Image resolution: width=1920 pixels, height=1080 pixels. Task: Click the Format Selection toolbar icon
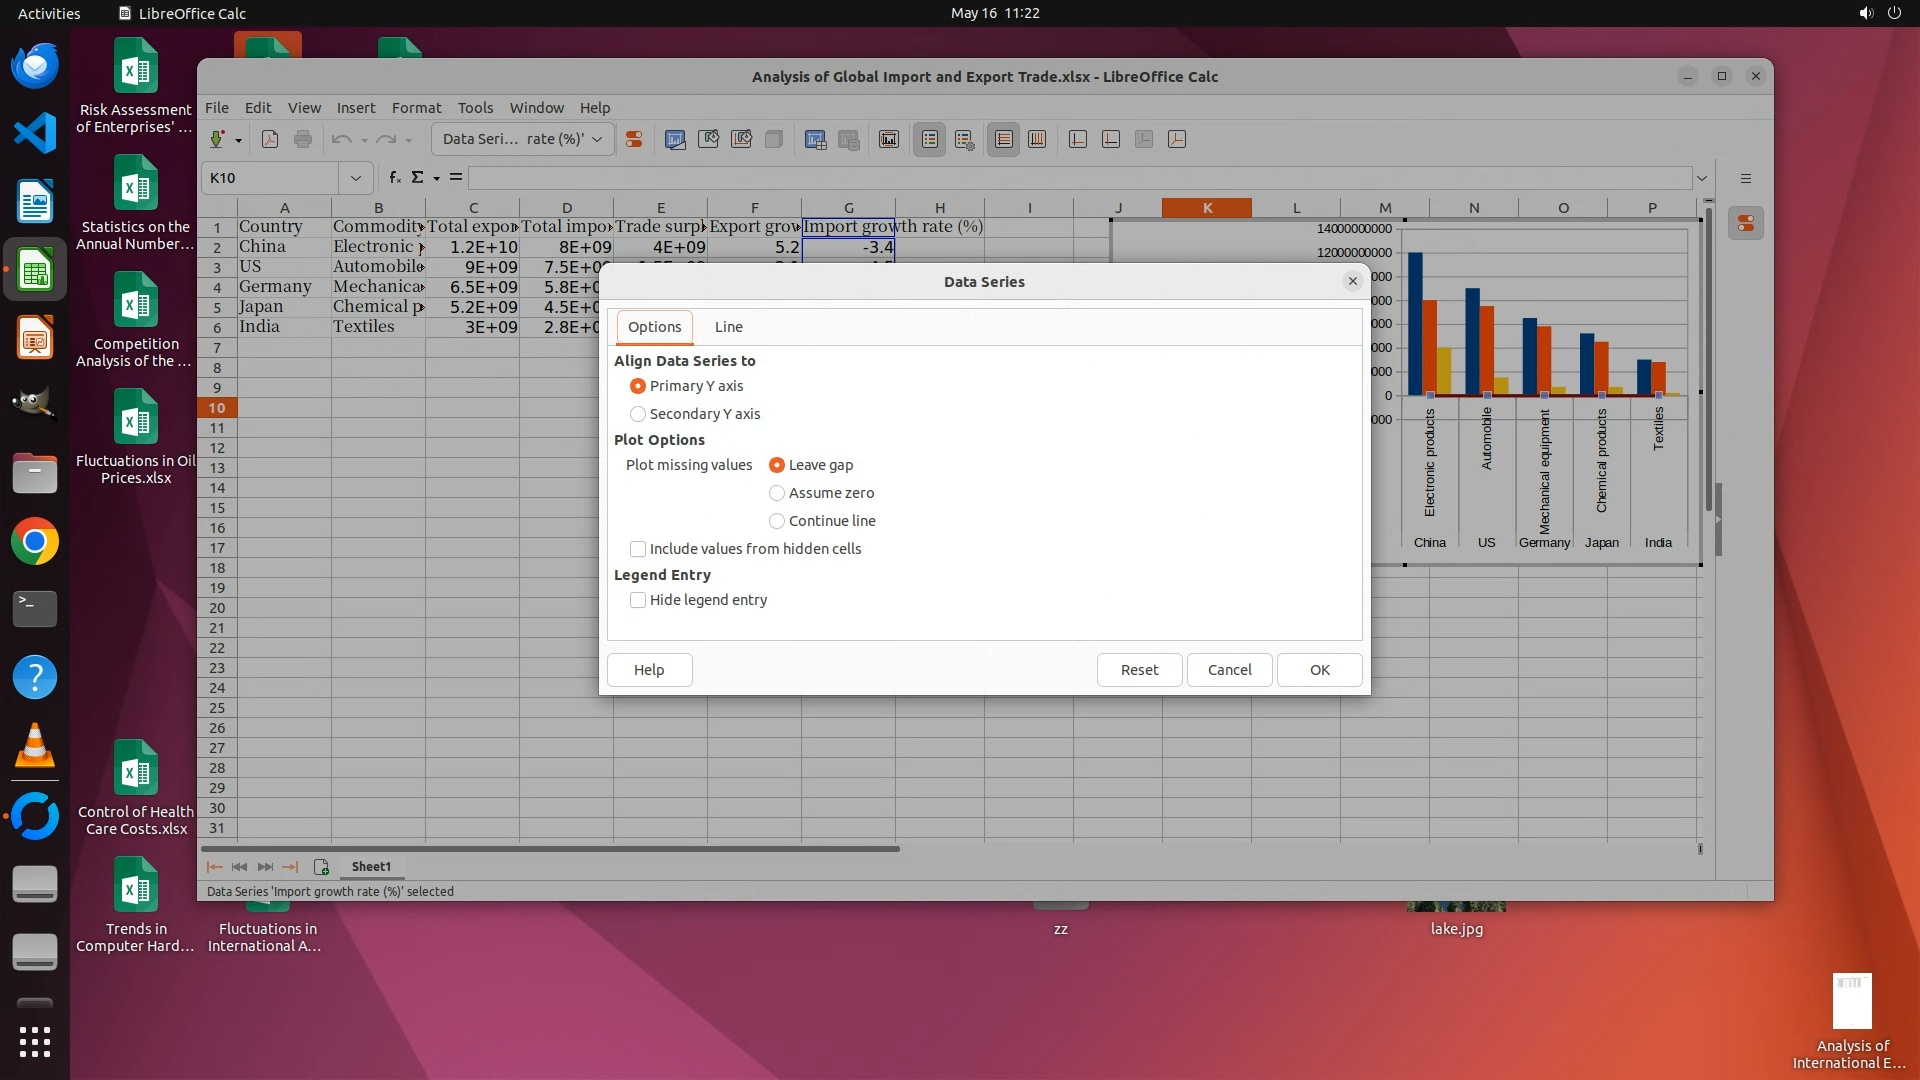(x=633, y=139)
